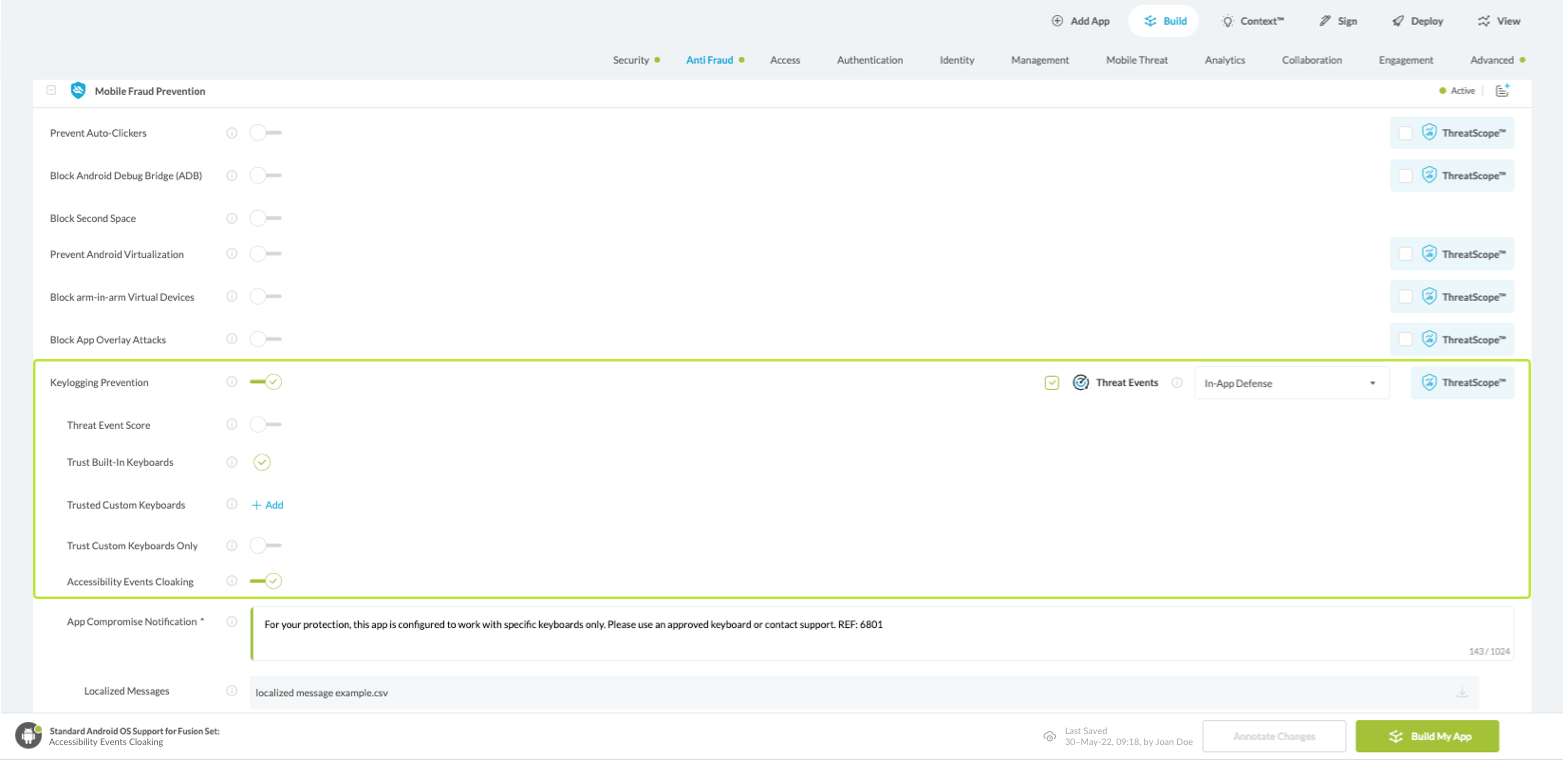Collapse the Mobile Fraud Prevention section
Image resolution: width=1563 pixels, height=760 pixels.
point(50,91)
